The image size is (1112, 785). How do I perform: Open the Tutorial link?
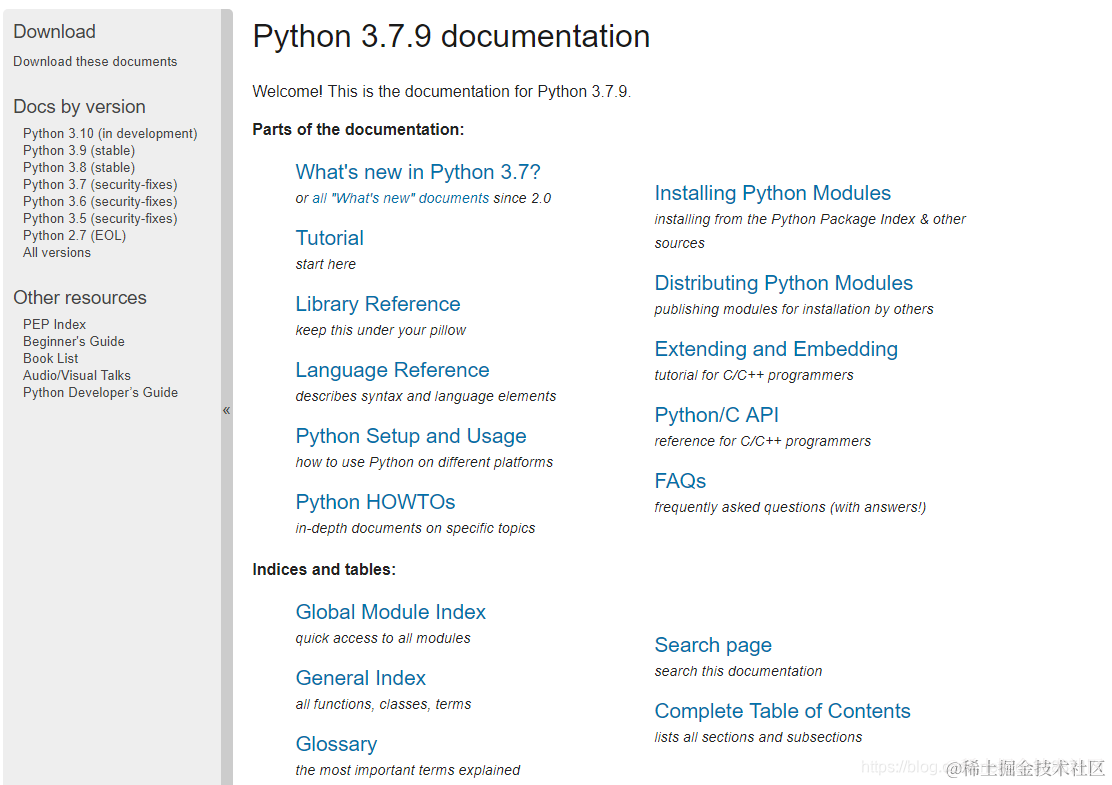click(x=330, y=238)
